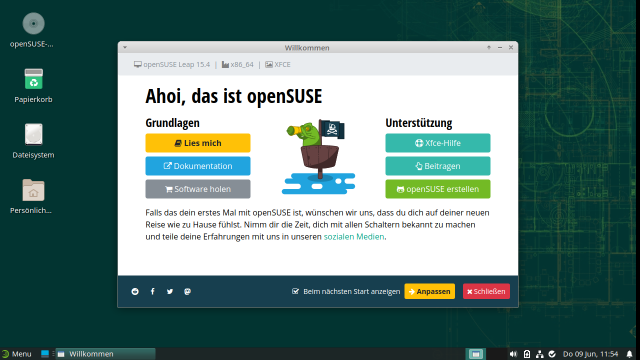Image resolution: width=640 pixels, height=360 pixels.
Task: Click the volume icon in system tray
Action: [x=513, y=354]
